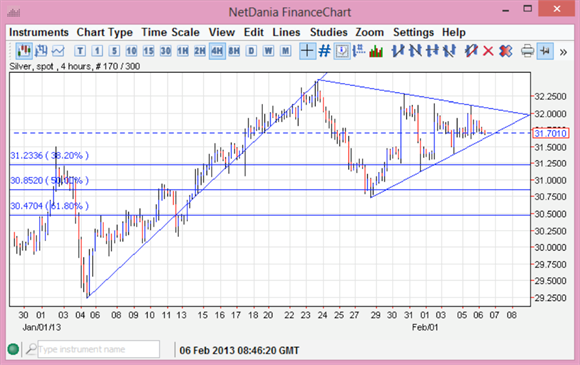Toggle the crosshair cursor tool
This screenshot has height=365, width=580.
(x=307, y=51)
